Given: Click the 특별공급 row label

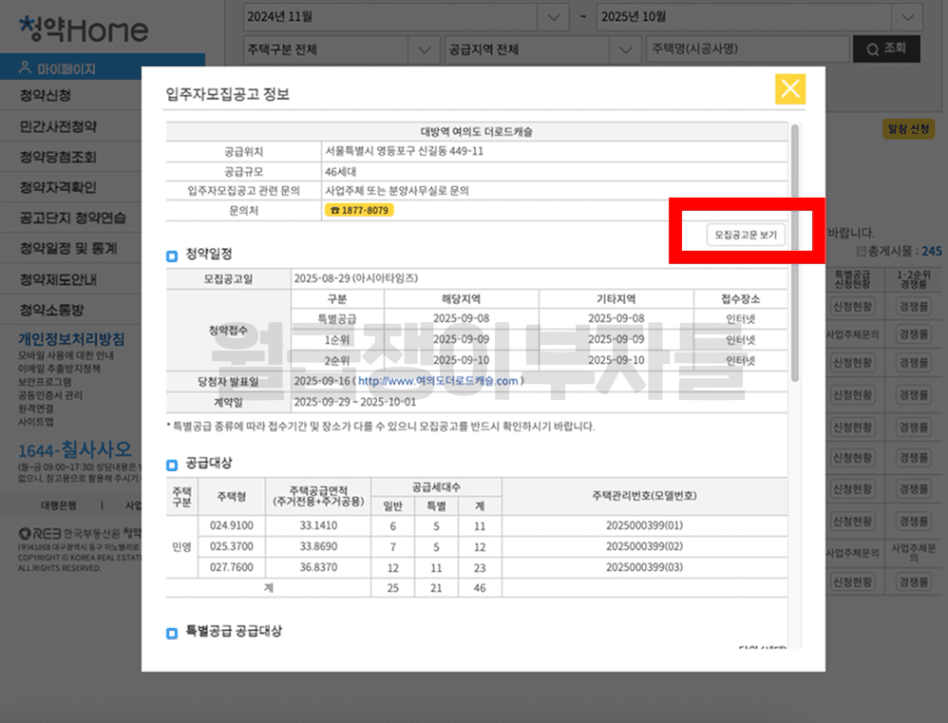Looking at the screenshot, I should tap(337, 319).
